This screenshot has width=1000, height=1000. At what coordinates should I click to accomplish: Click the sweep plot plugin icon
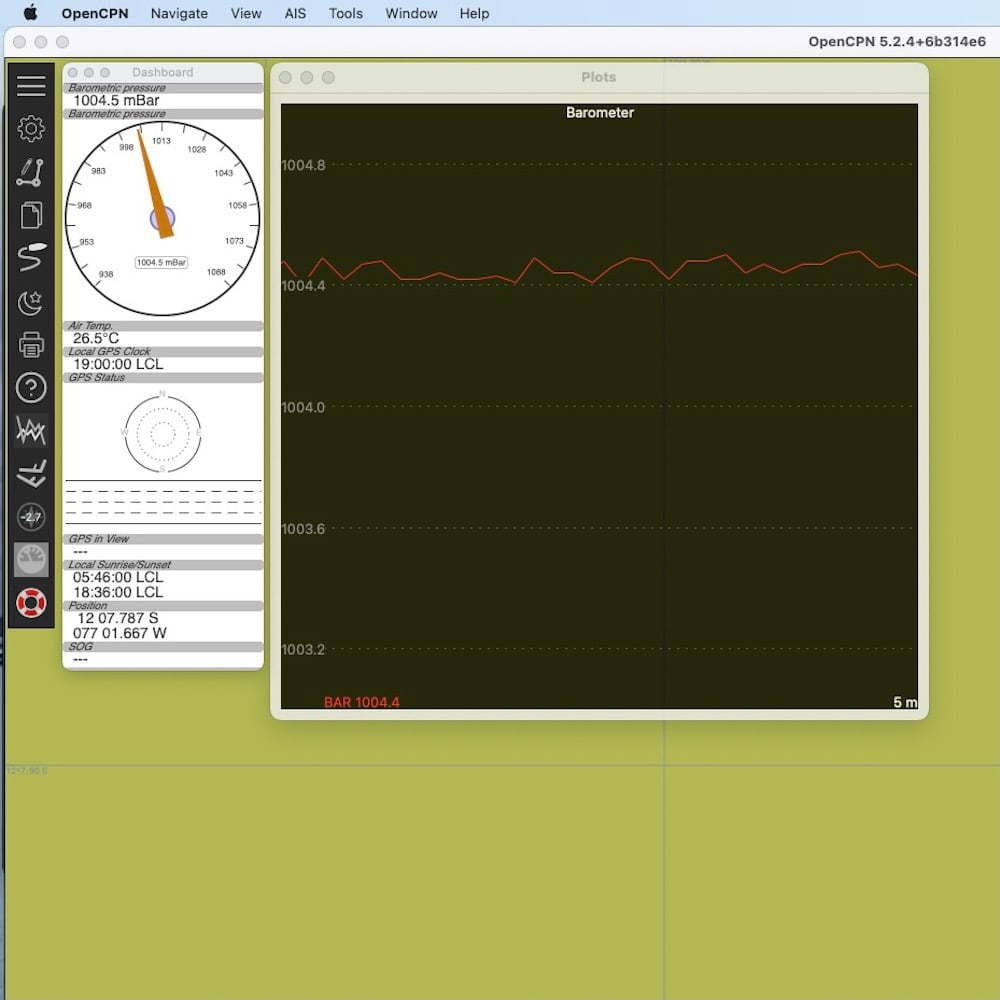point(31,473)
